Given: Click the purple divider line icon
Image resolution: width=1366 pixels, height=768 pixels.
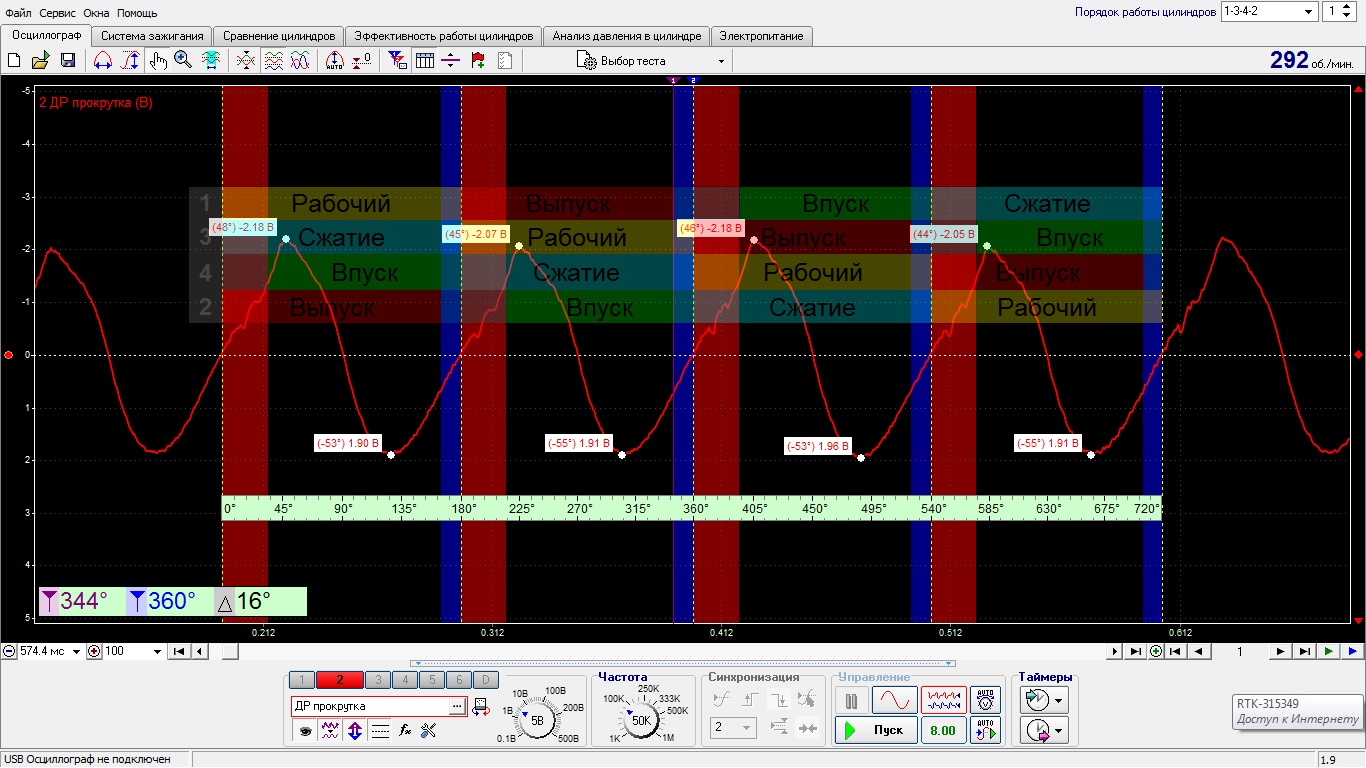Looking at the screenshot, I should pos(451,61).
